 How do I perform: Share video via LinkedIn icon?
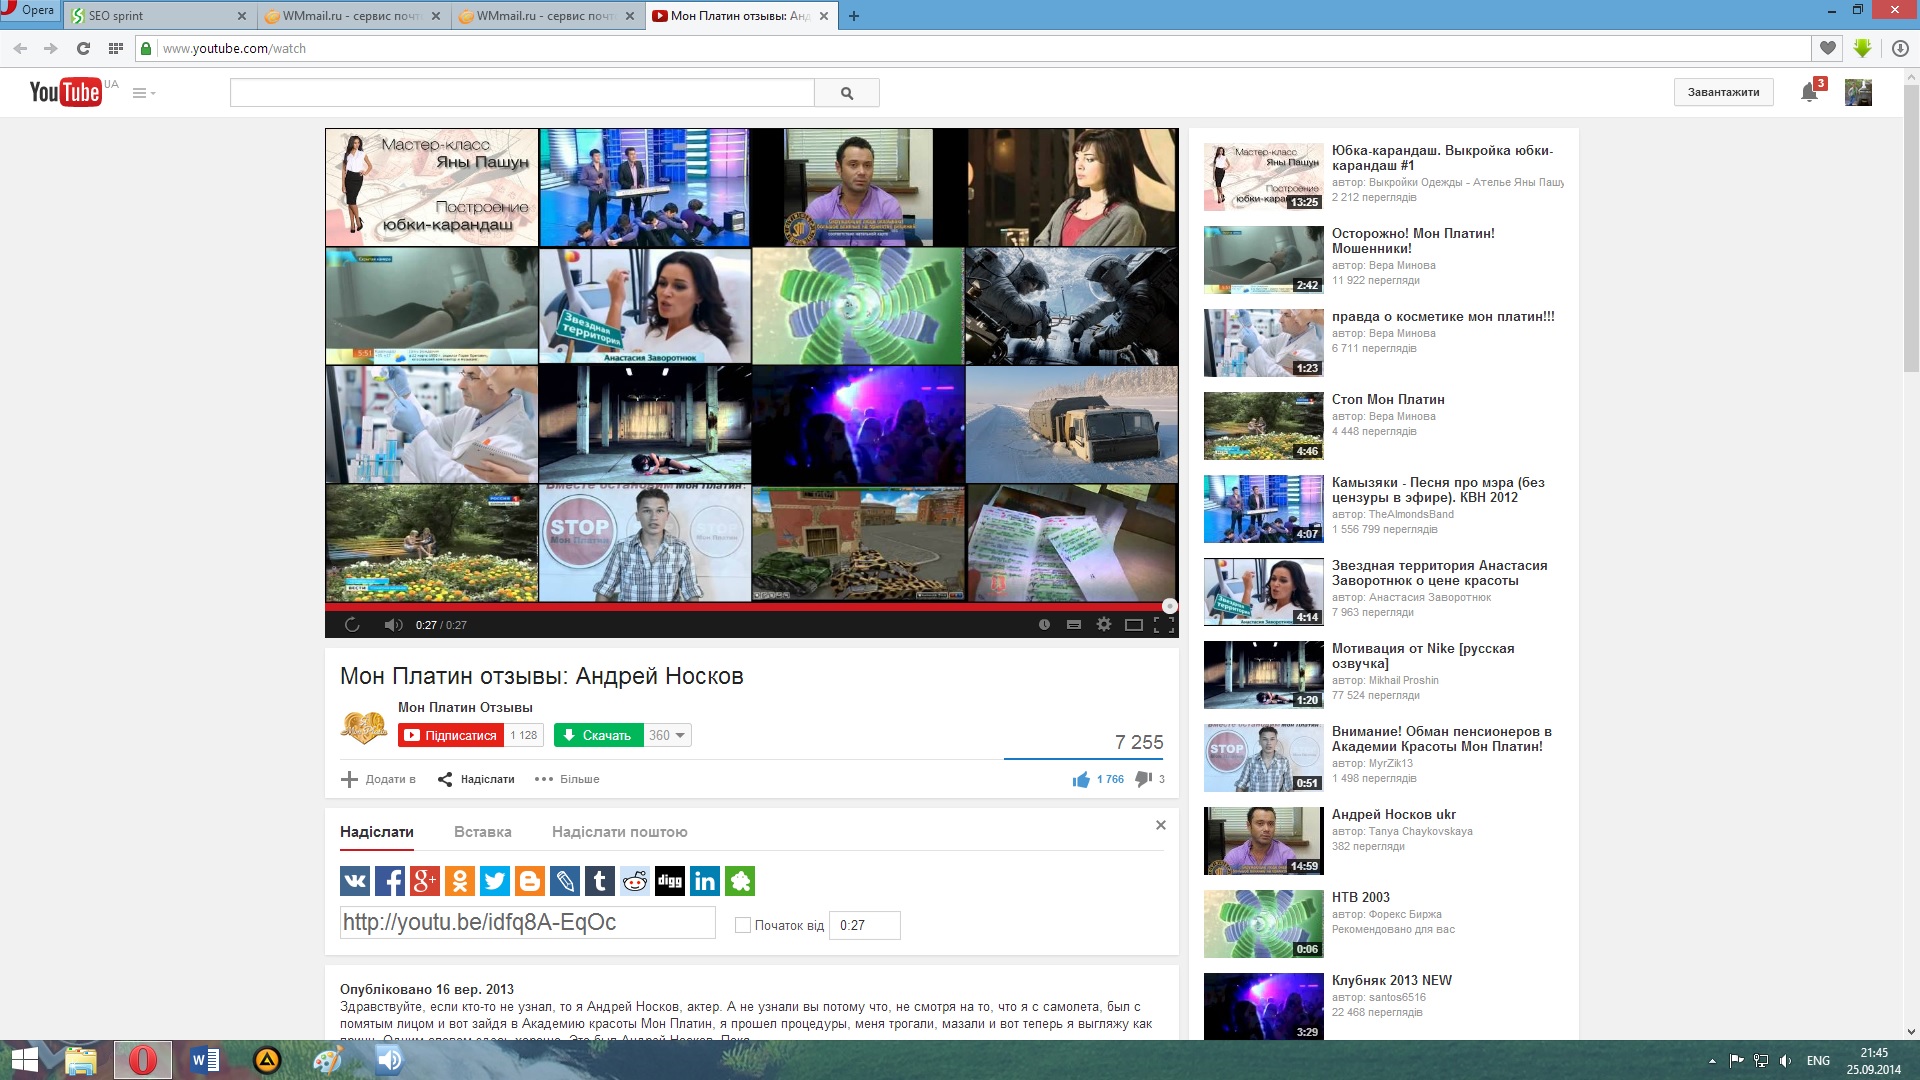pyautogui.click(x=705, y=881)
